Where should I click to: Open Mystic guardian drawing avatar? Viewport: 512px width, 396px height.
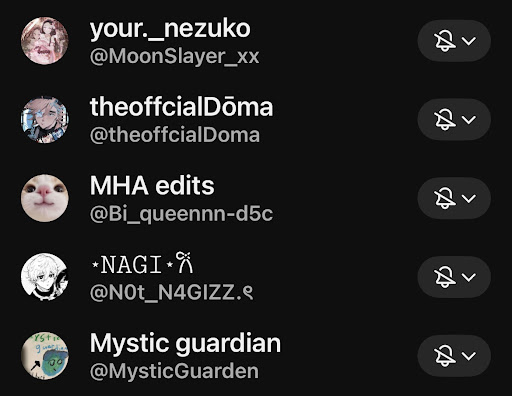click(x=45, y=355)
